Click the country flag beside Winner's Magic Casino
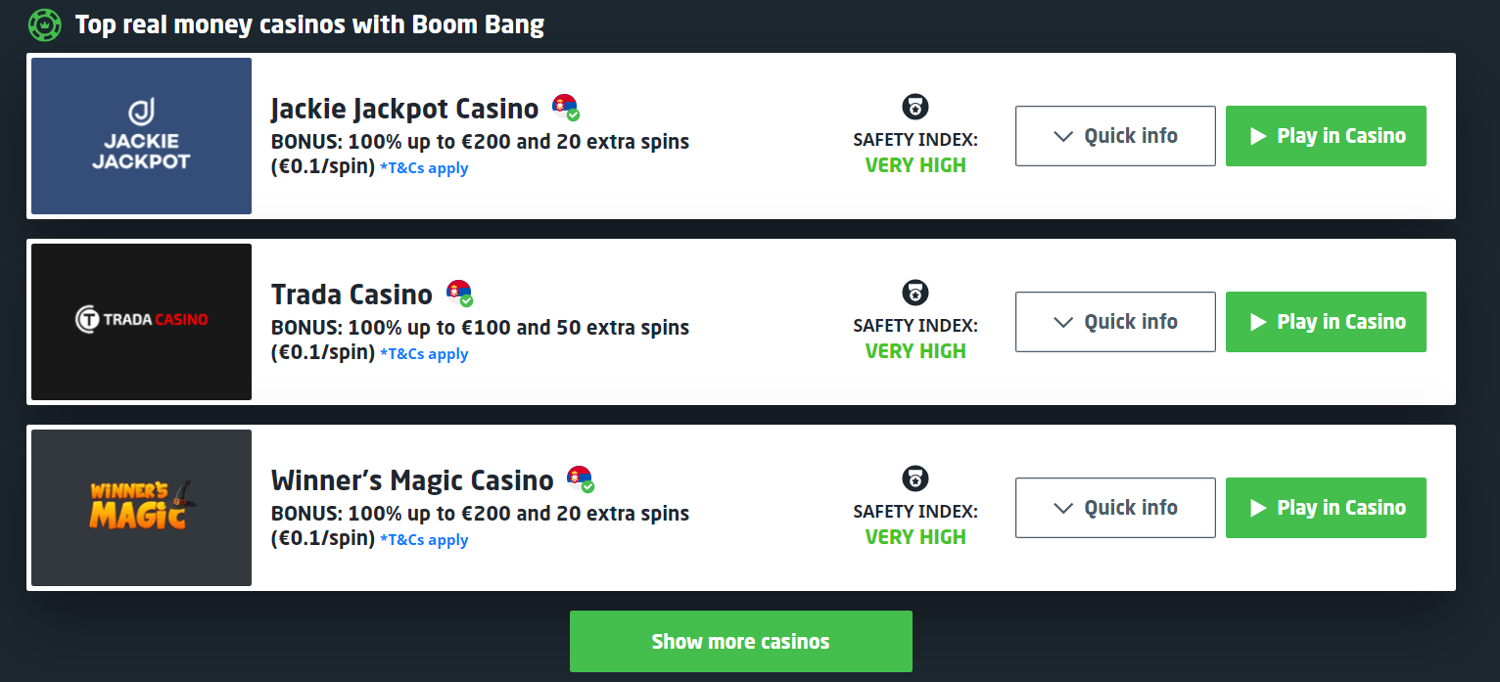Viewport: 1500px width, 682px height. [x=580, y=479]
